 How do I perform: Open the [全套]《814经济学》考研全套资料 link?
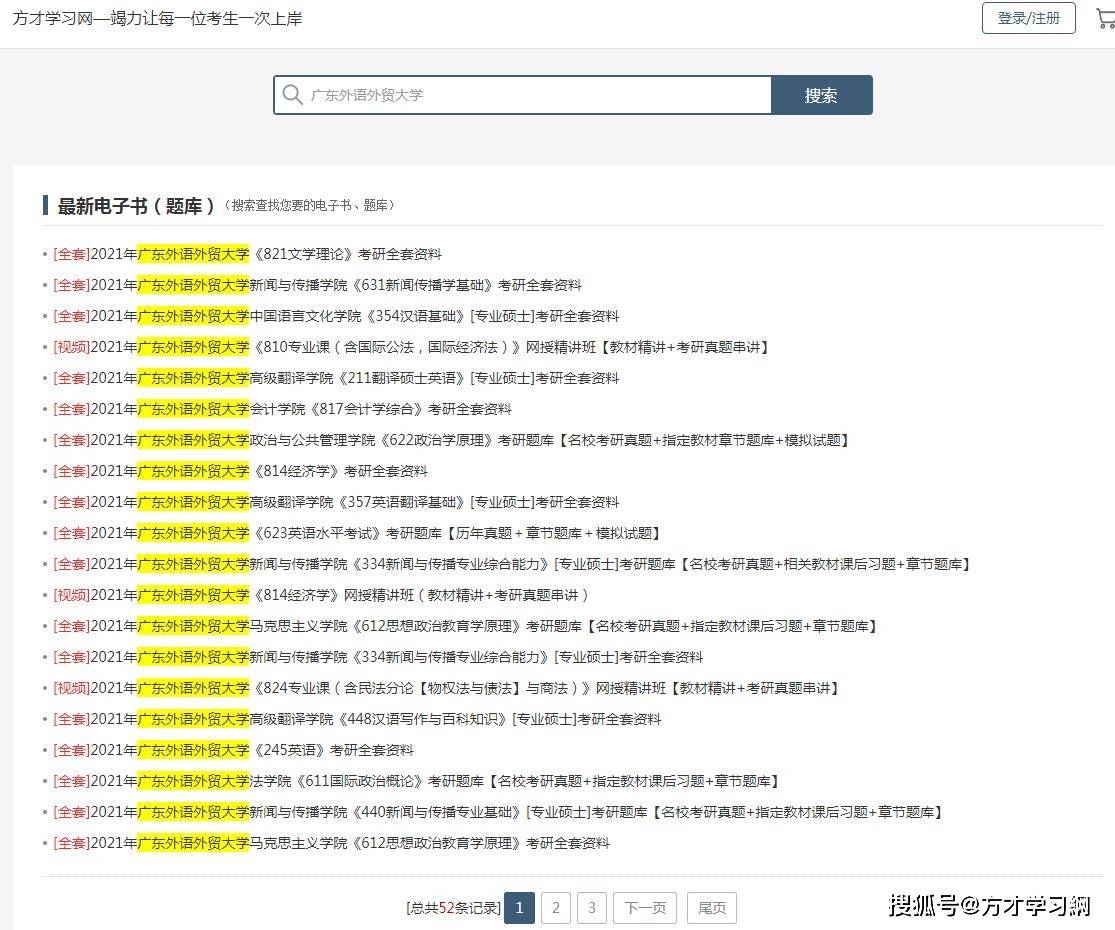[x=240, y=471]
